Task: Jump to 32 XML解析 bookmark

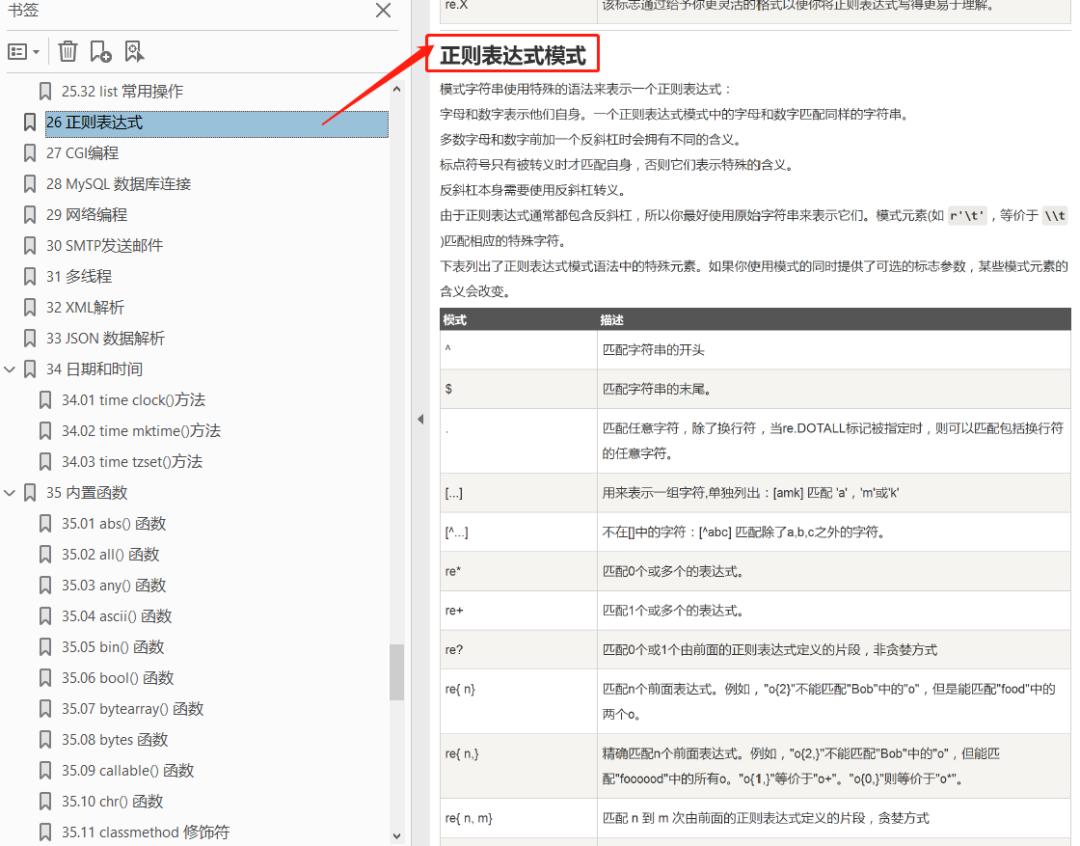Action: pos(85,307)
